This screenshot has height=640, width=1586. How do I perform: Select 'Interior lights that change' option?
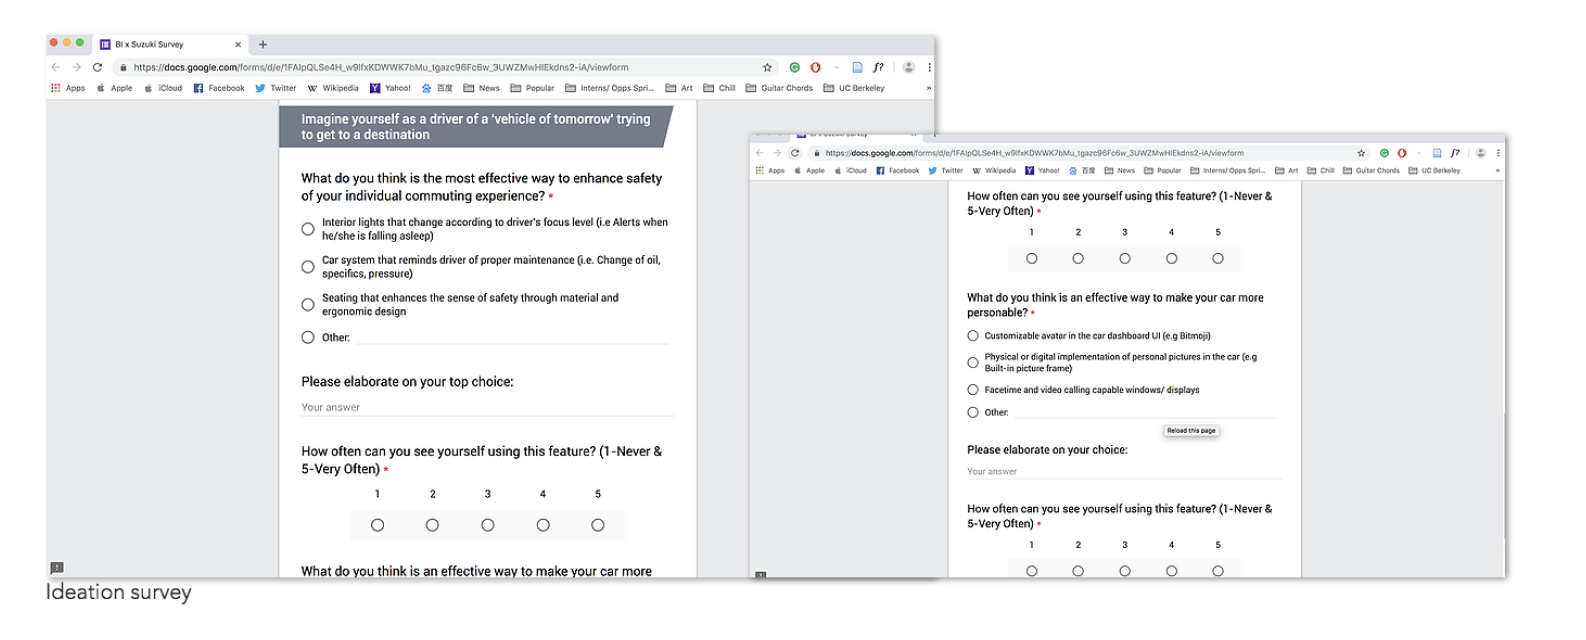[x=308, y=229]
